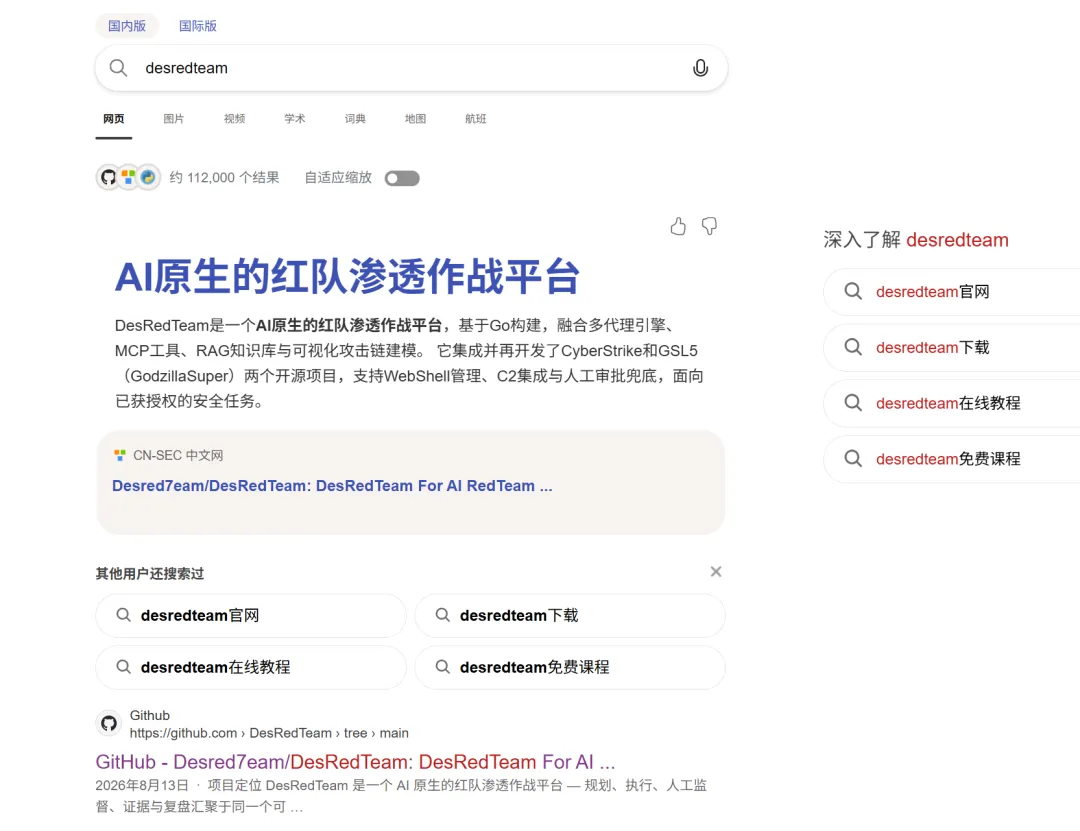
Task: Click related search pill desredteam在线教程
Action: pyautogui.click(x=251, y=667)
